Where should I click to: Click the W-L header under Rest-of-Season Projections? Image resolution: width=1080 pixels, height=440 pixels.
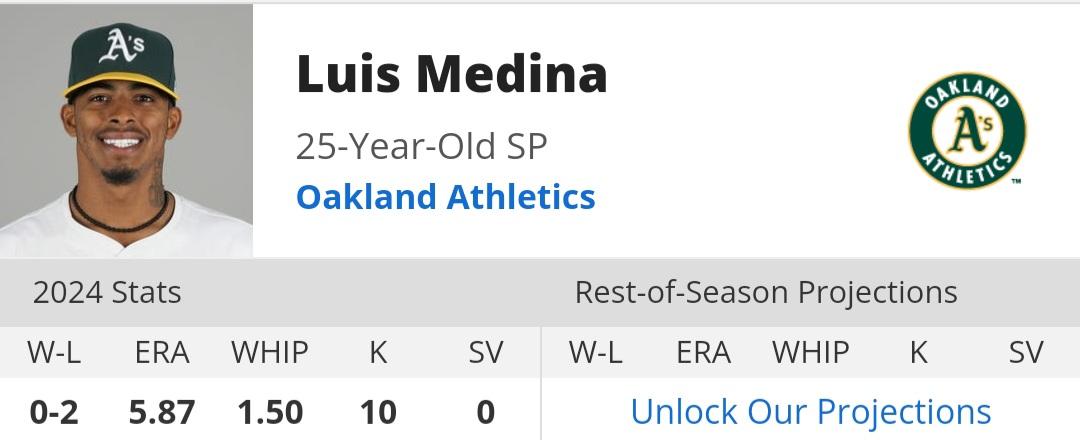pyautogui.click(x=595, y=352)
